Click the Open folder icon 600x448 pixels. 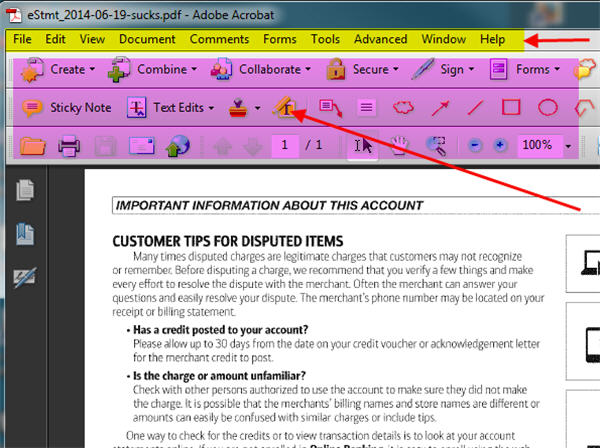pos(33,146)
